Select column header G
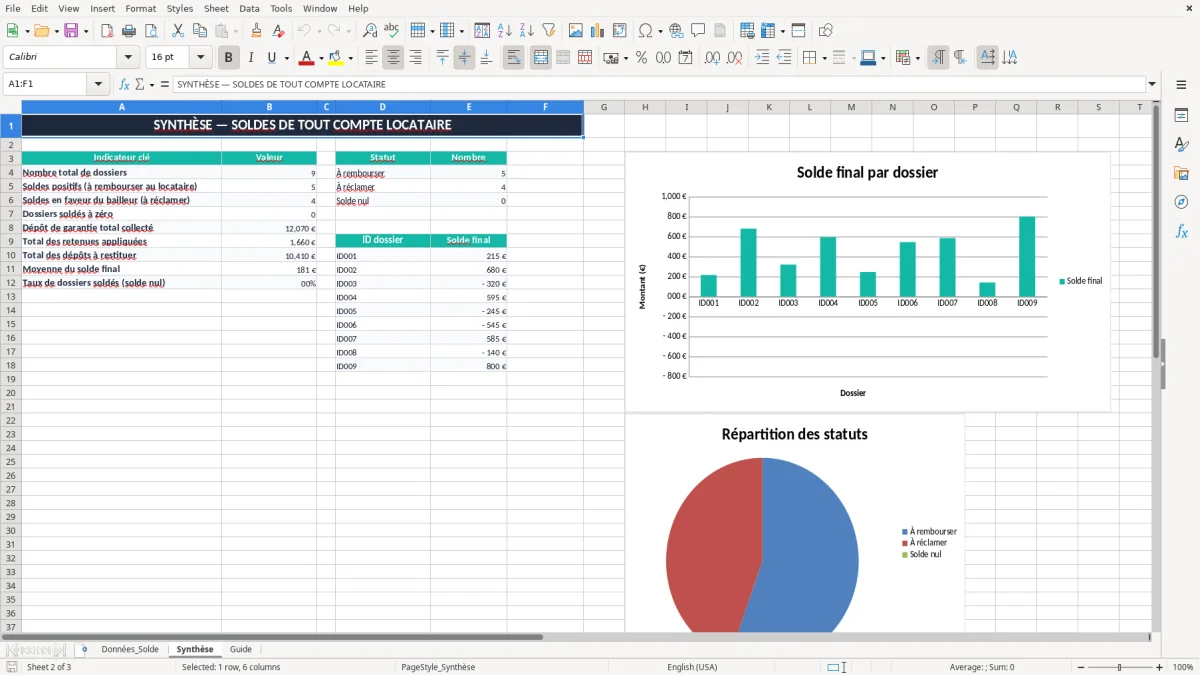The width and height of the screenshot is (1200, 675). [604, 107]
